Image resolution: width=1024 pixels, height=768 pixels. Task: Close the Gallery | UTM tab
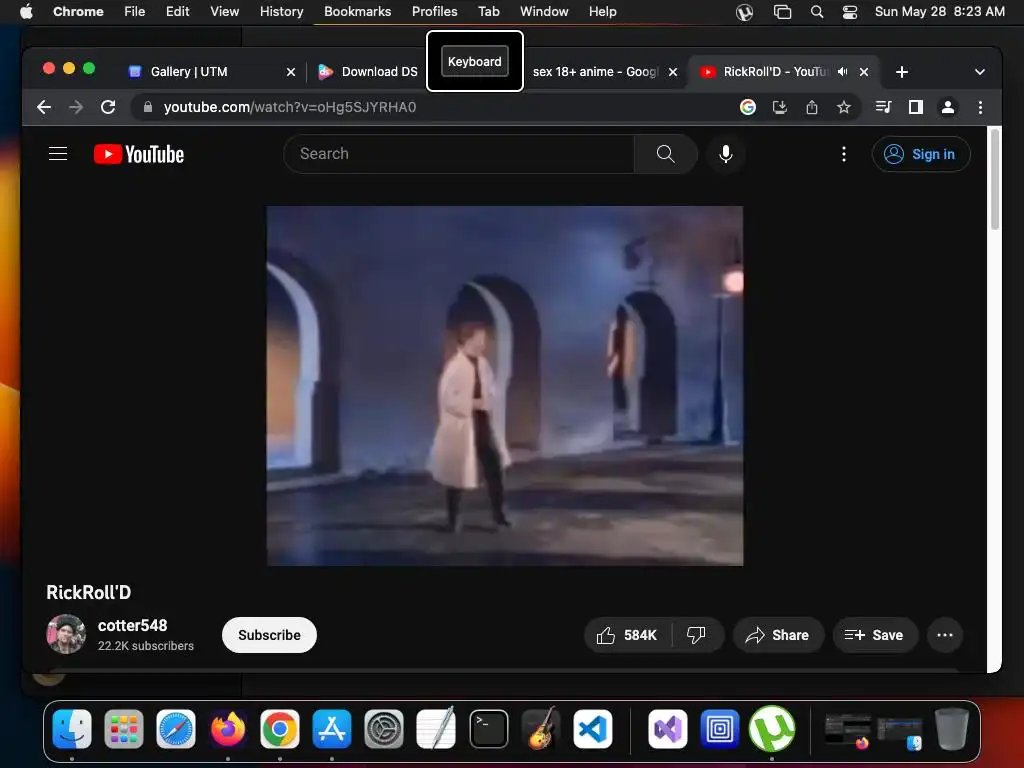tap(291, 72)
